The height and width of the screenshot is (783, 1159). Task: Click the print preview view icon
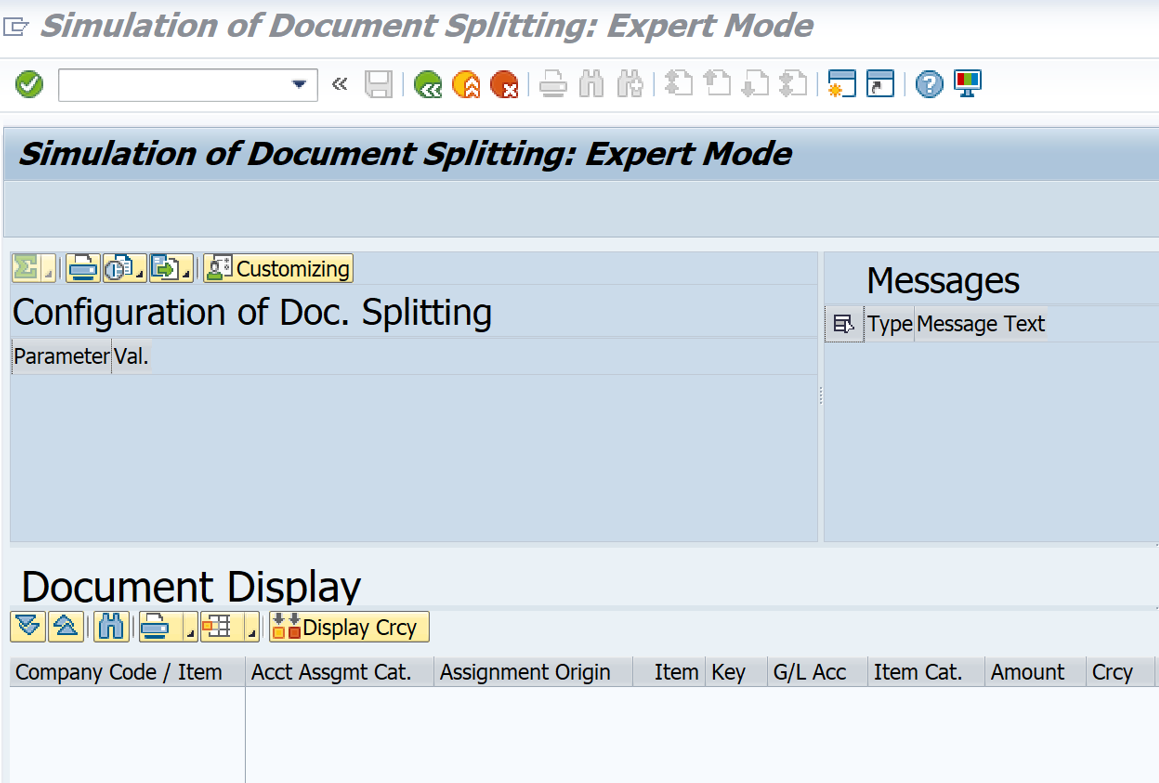pyautogui.click(x=118, y=268)
